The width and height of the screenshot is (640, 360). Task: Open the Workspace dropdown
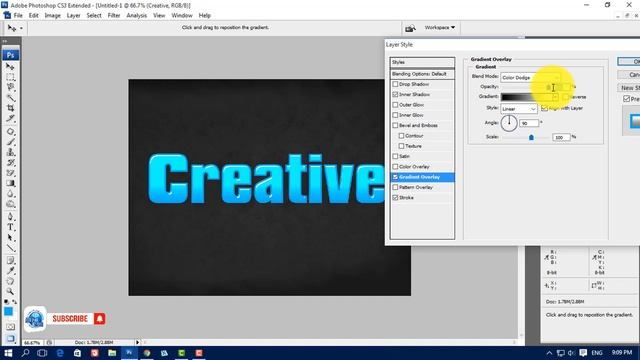(x=440, y=27)
